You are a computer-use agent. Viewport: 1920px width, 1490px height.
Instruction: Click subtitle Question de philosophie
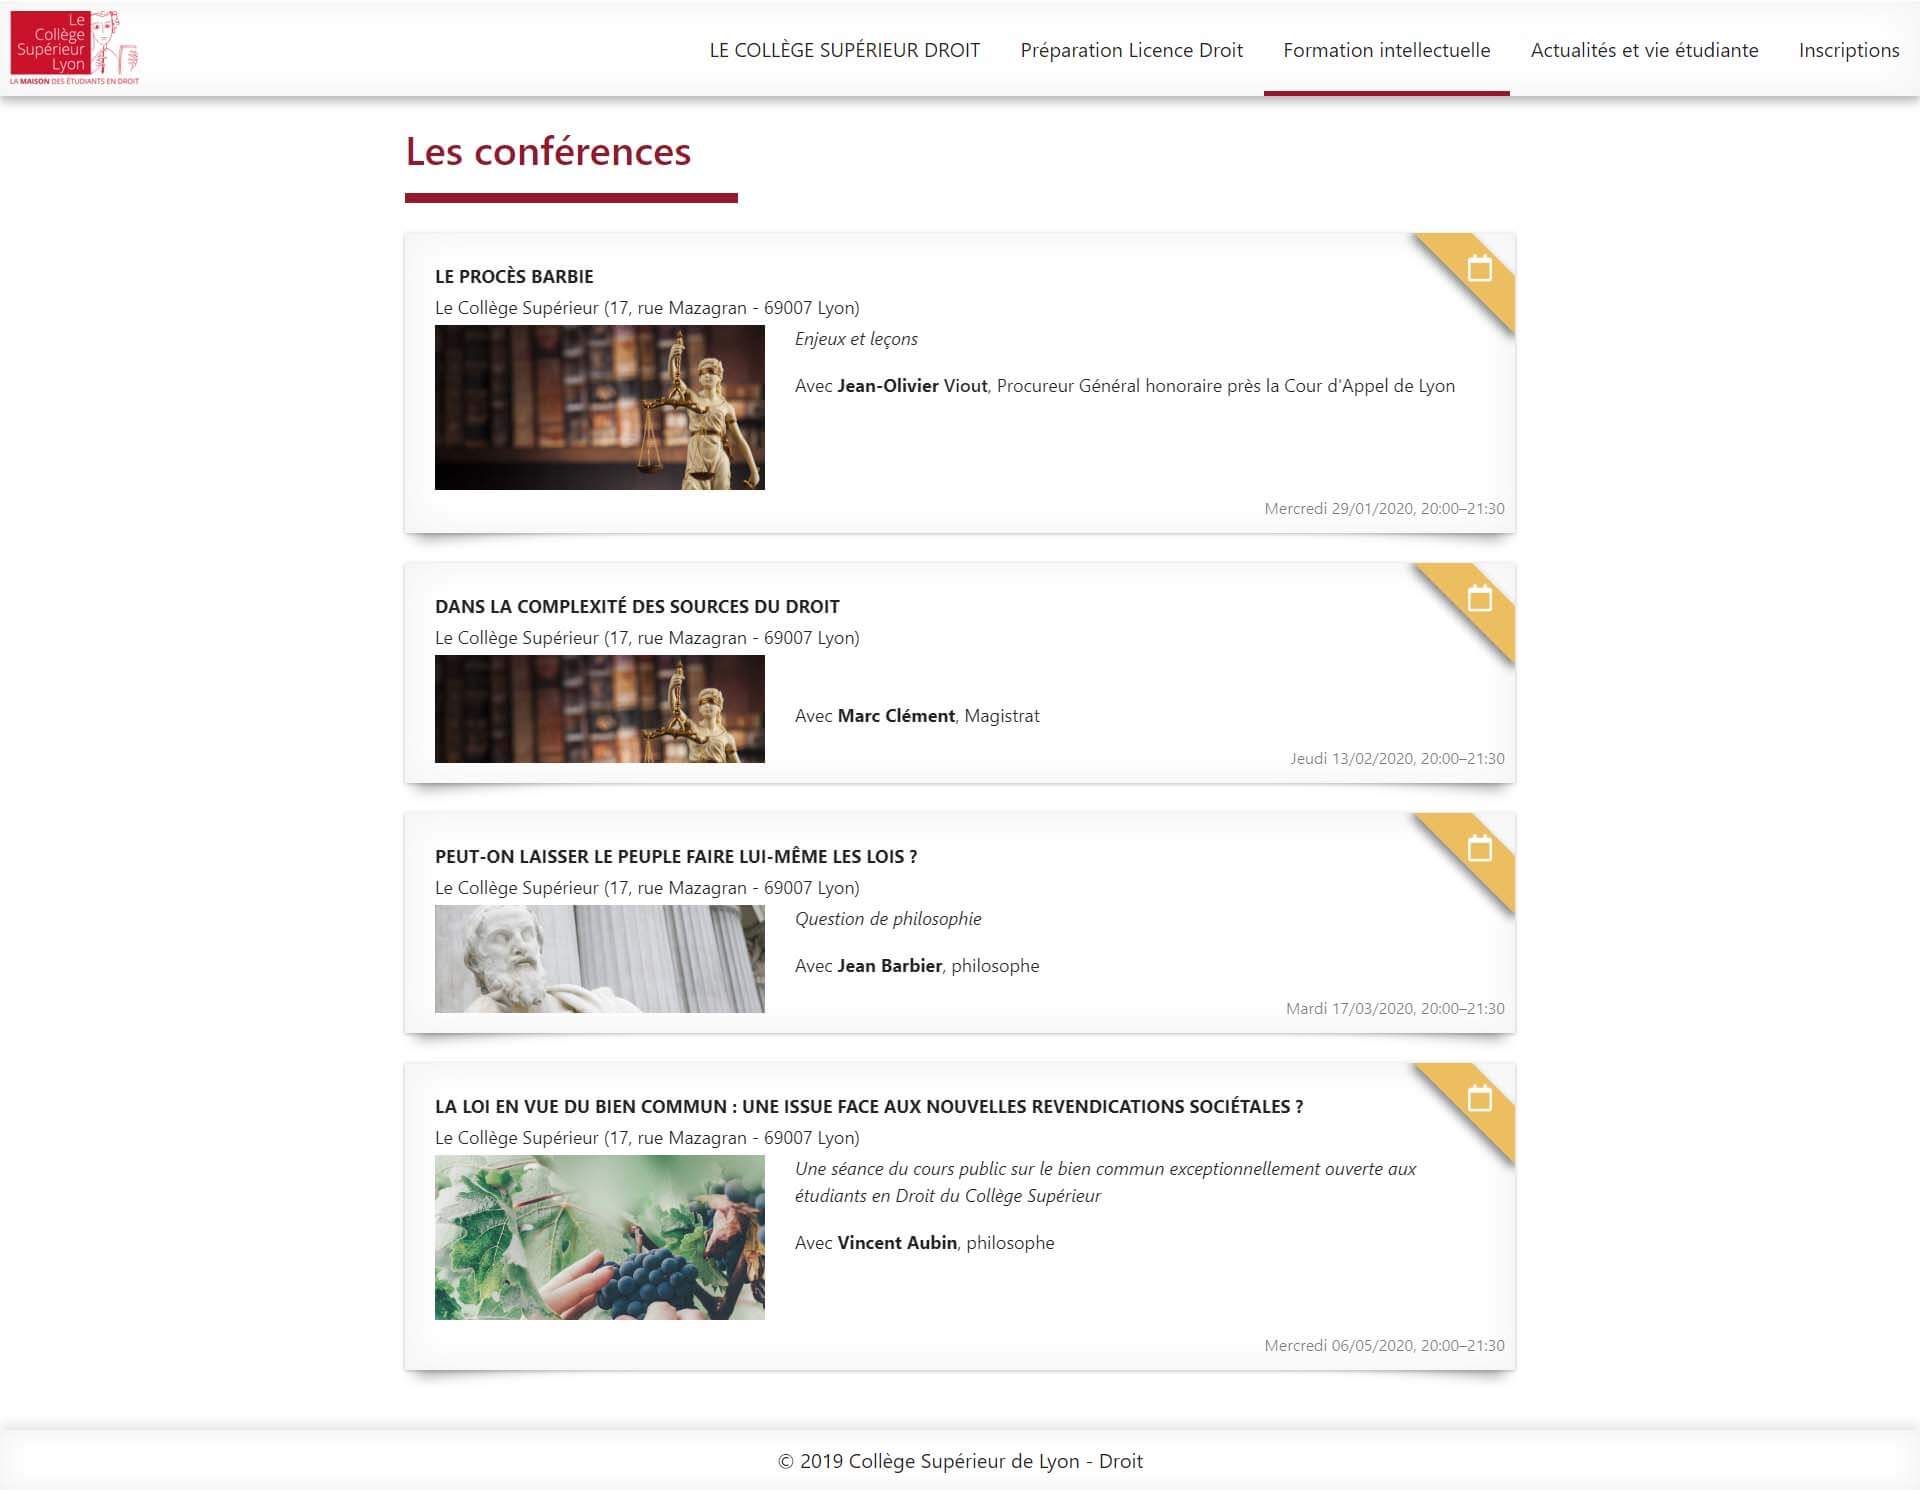point(888,919)
